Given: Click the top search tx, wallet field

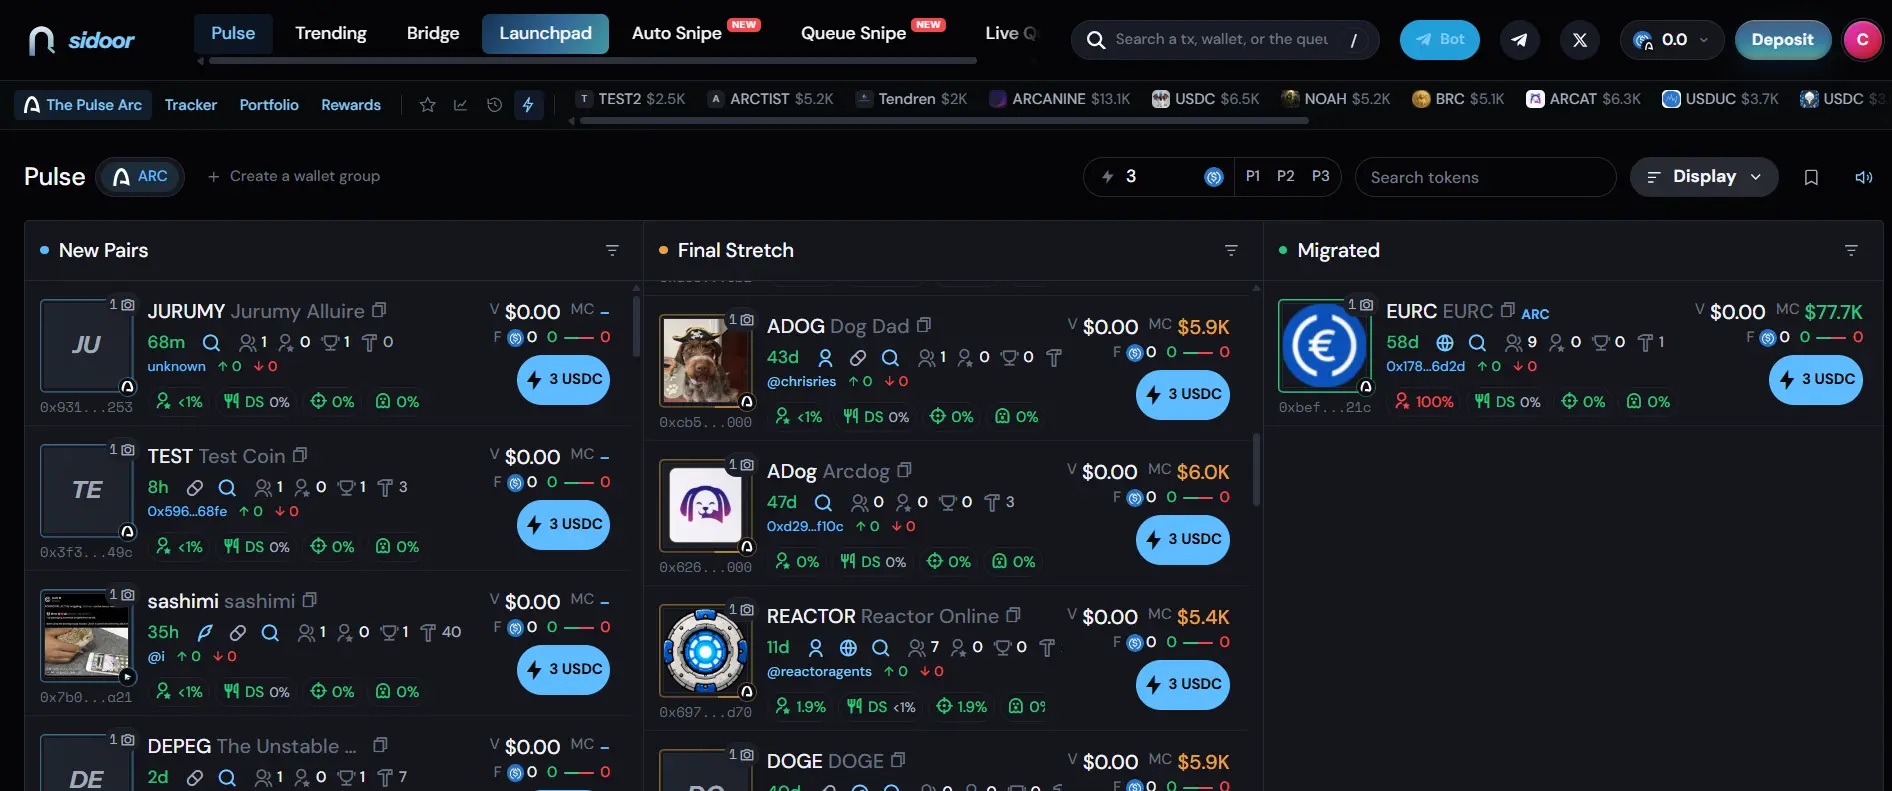Looking at the screenshot, I should [x=1225, y=40].
